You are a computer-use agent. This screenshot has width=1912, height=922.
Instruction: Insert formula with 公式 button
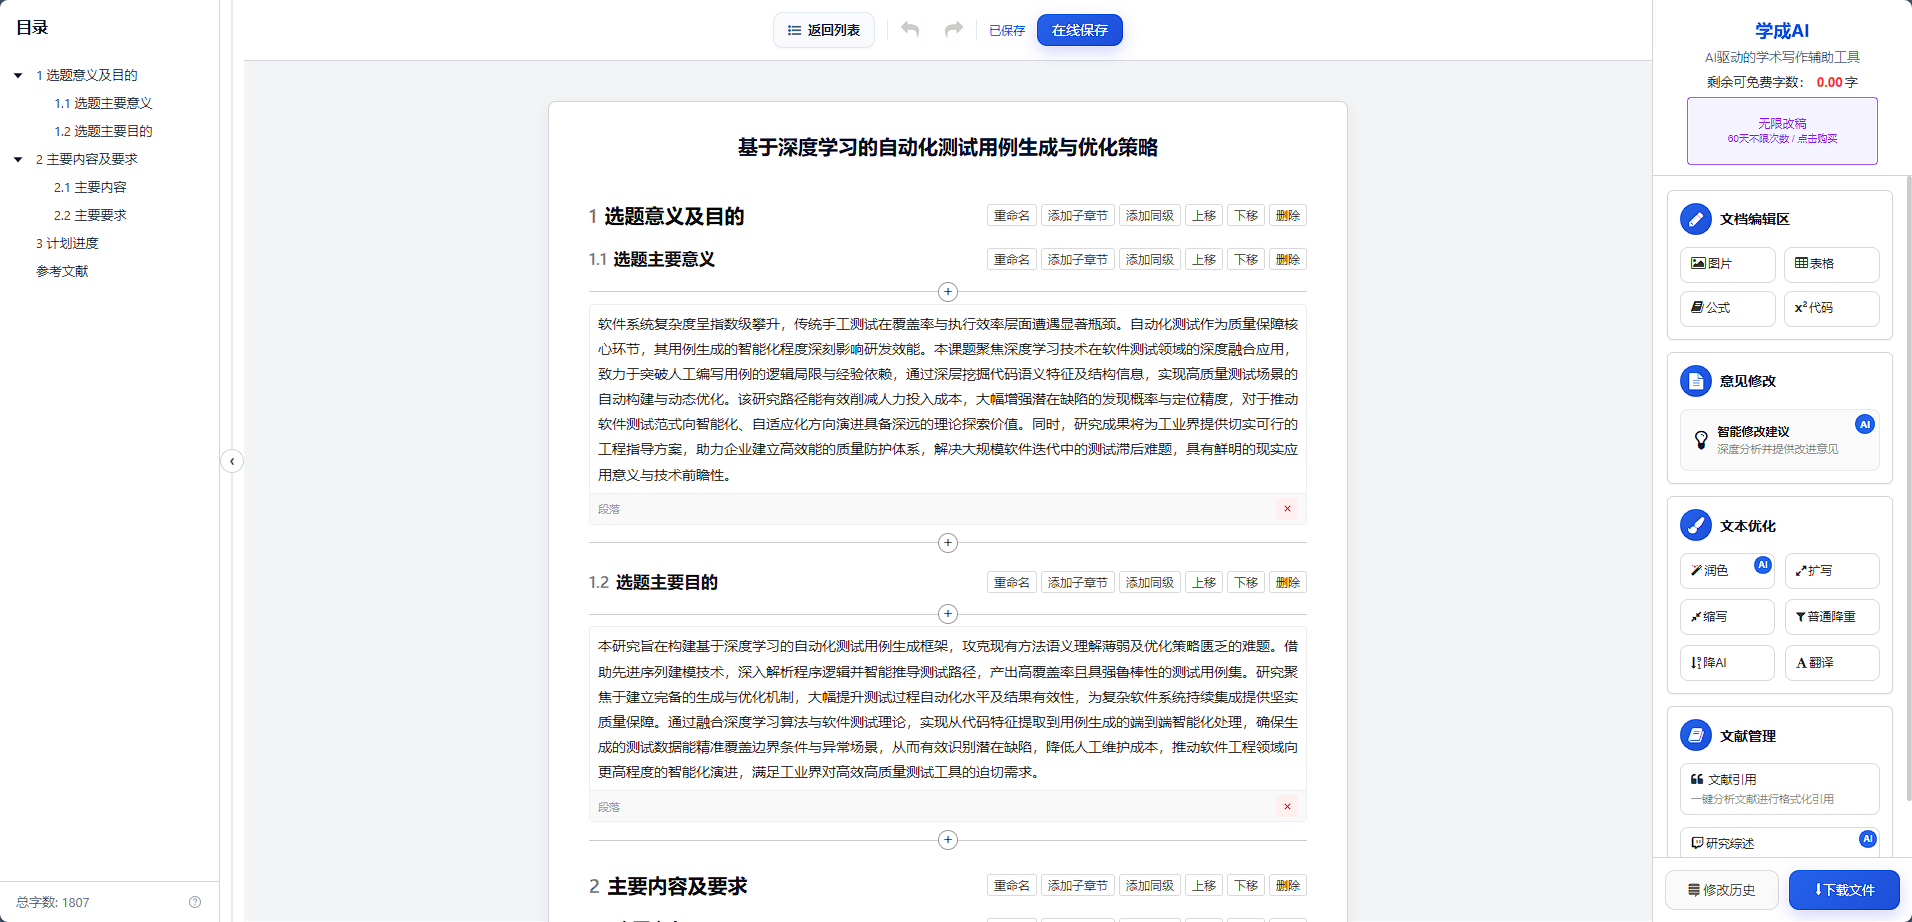(1727, 308)
